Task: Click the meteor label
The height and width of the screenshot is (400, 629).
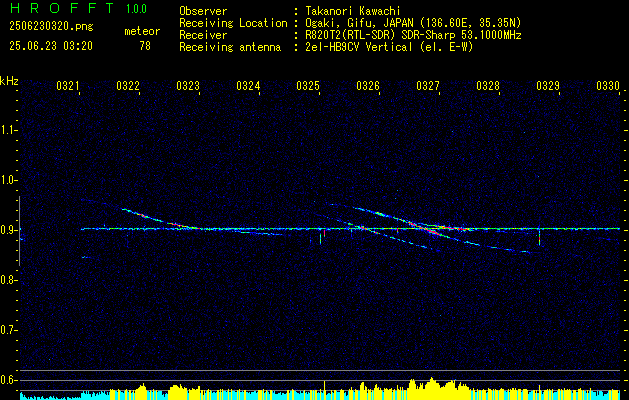Action: (x=142, y=31)
